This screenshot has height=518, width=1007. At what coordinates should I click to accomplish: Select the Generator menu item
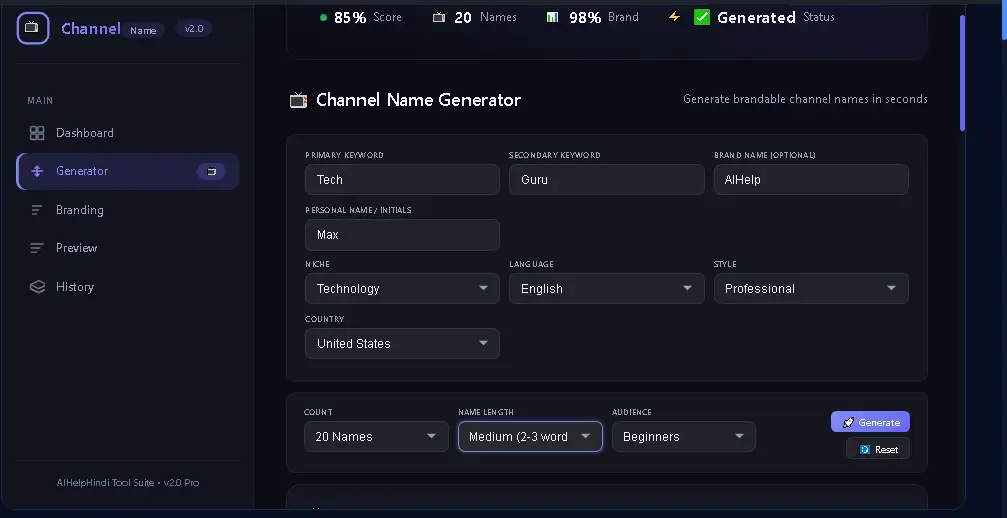coord(128,171)
